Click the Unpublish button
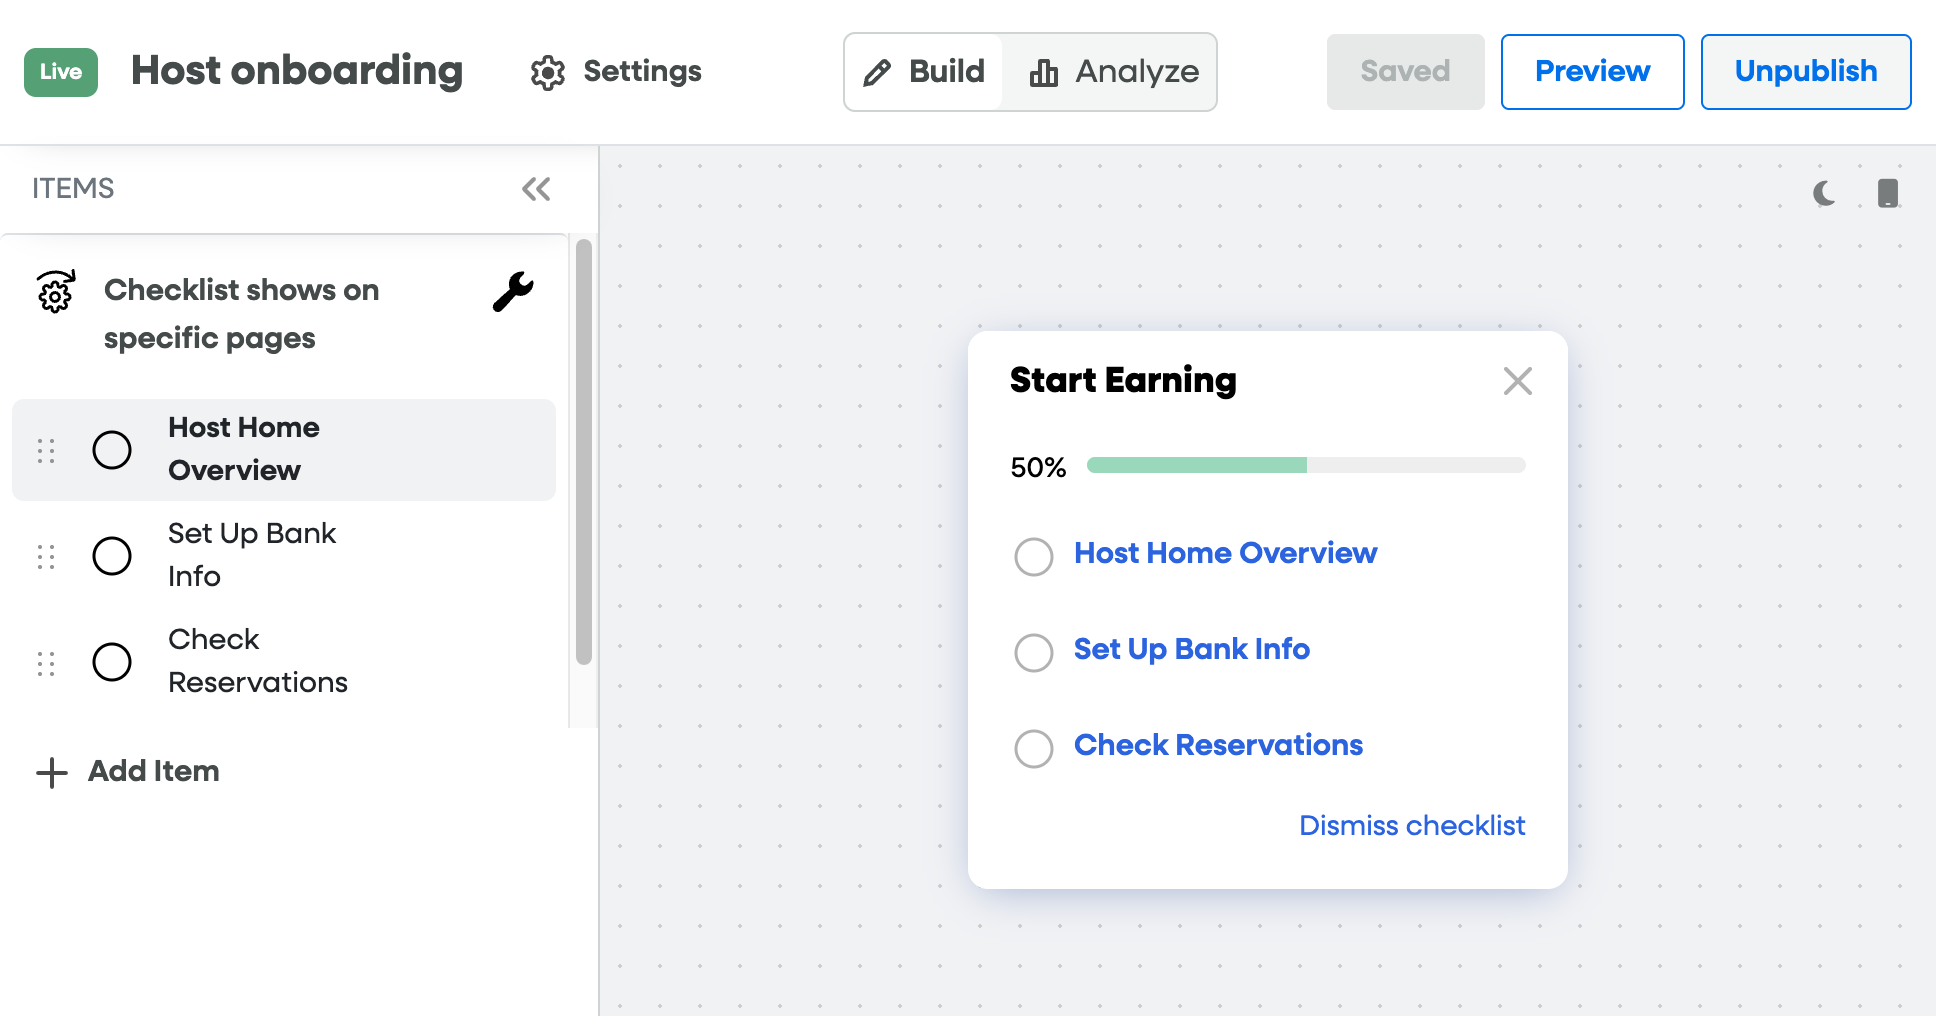 pos(1805,72)
